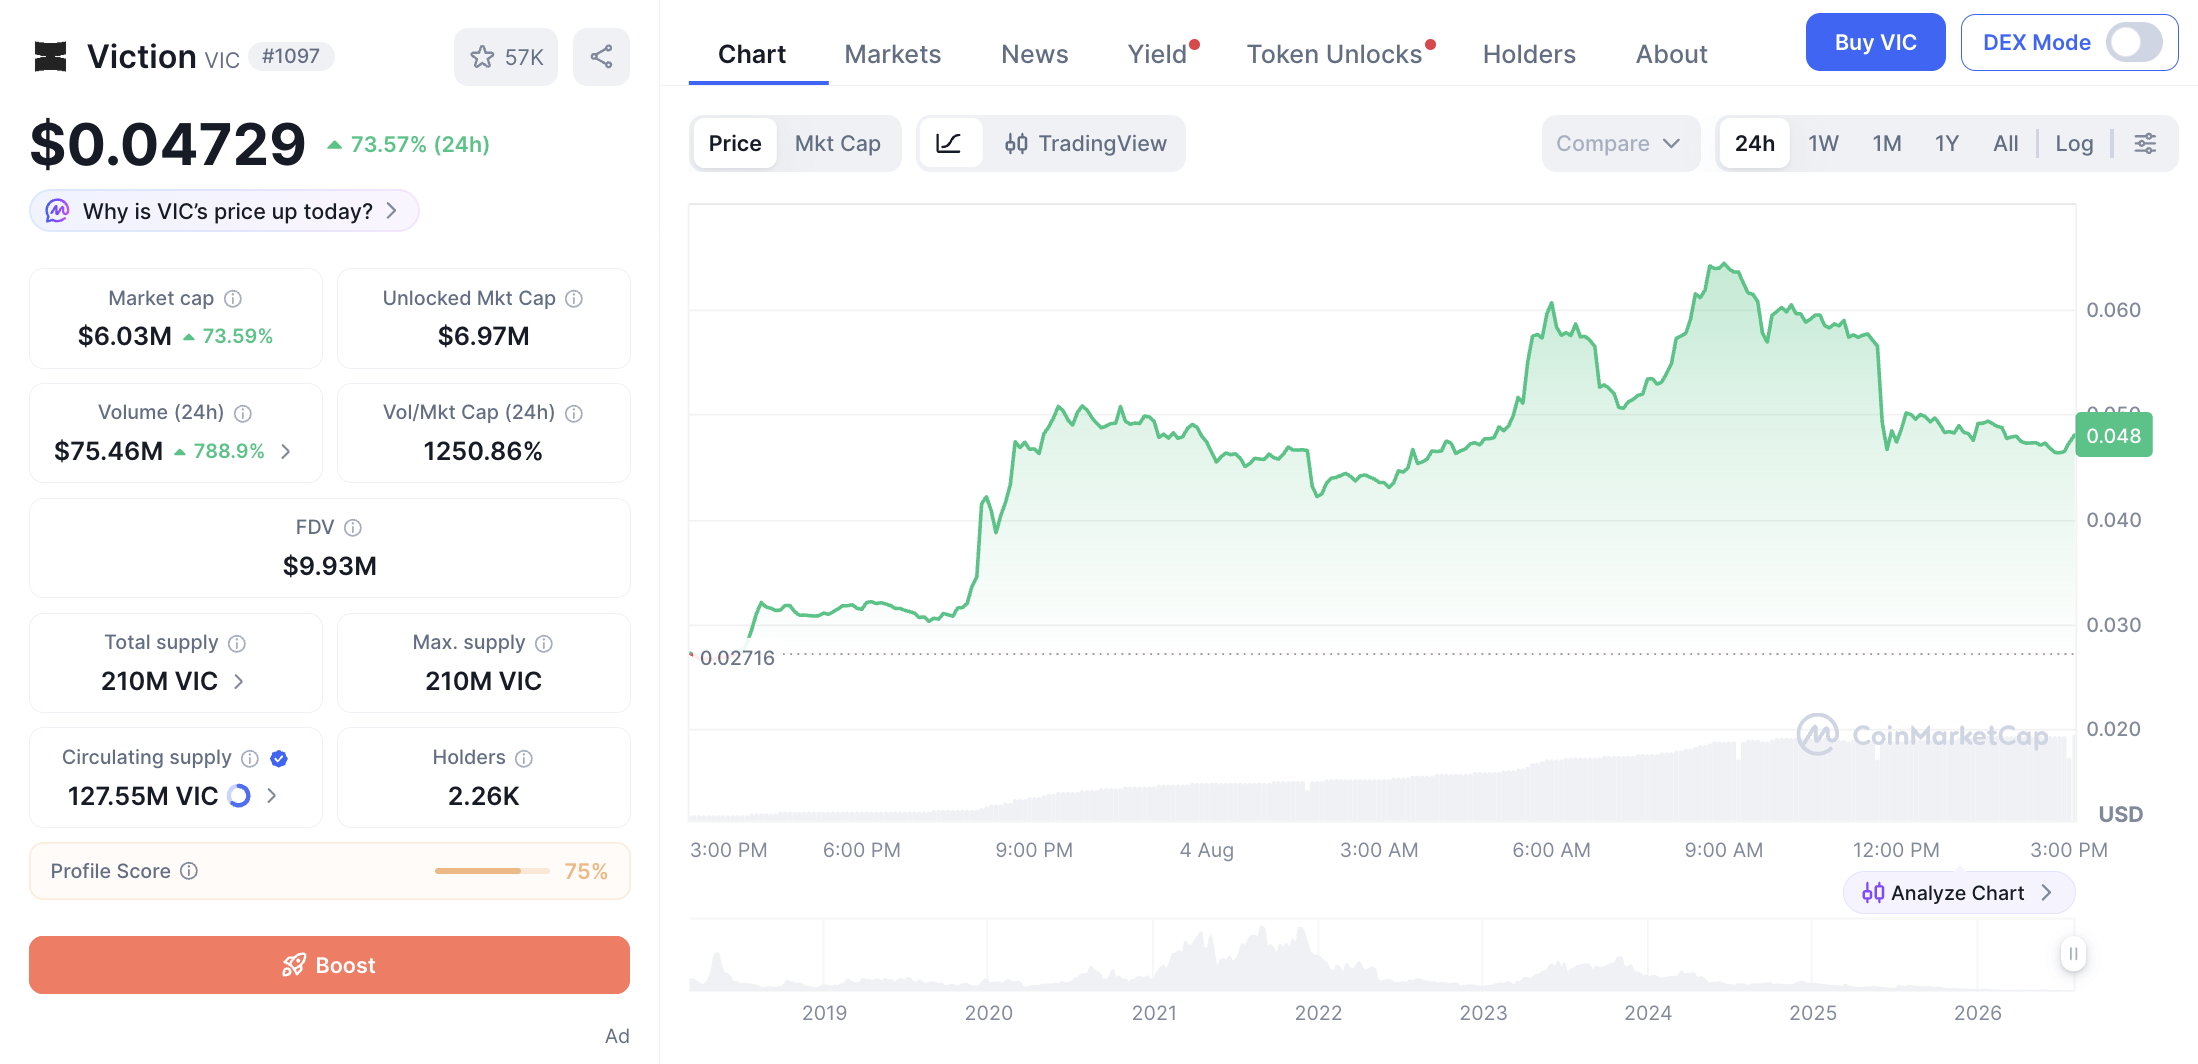Image resolution: width=2198 pixels, height=1064 pixels.
Task: Enable Log scale on chart
Action: [x=2074, y=143]
